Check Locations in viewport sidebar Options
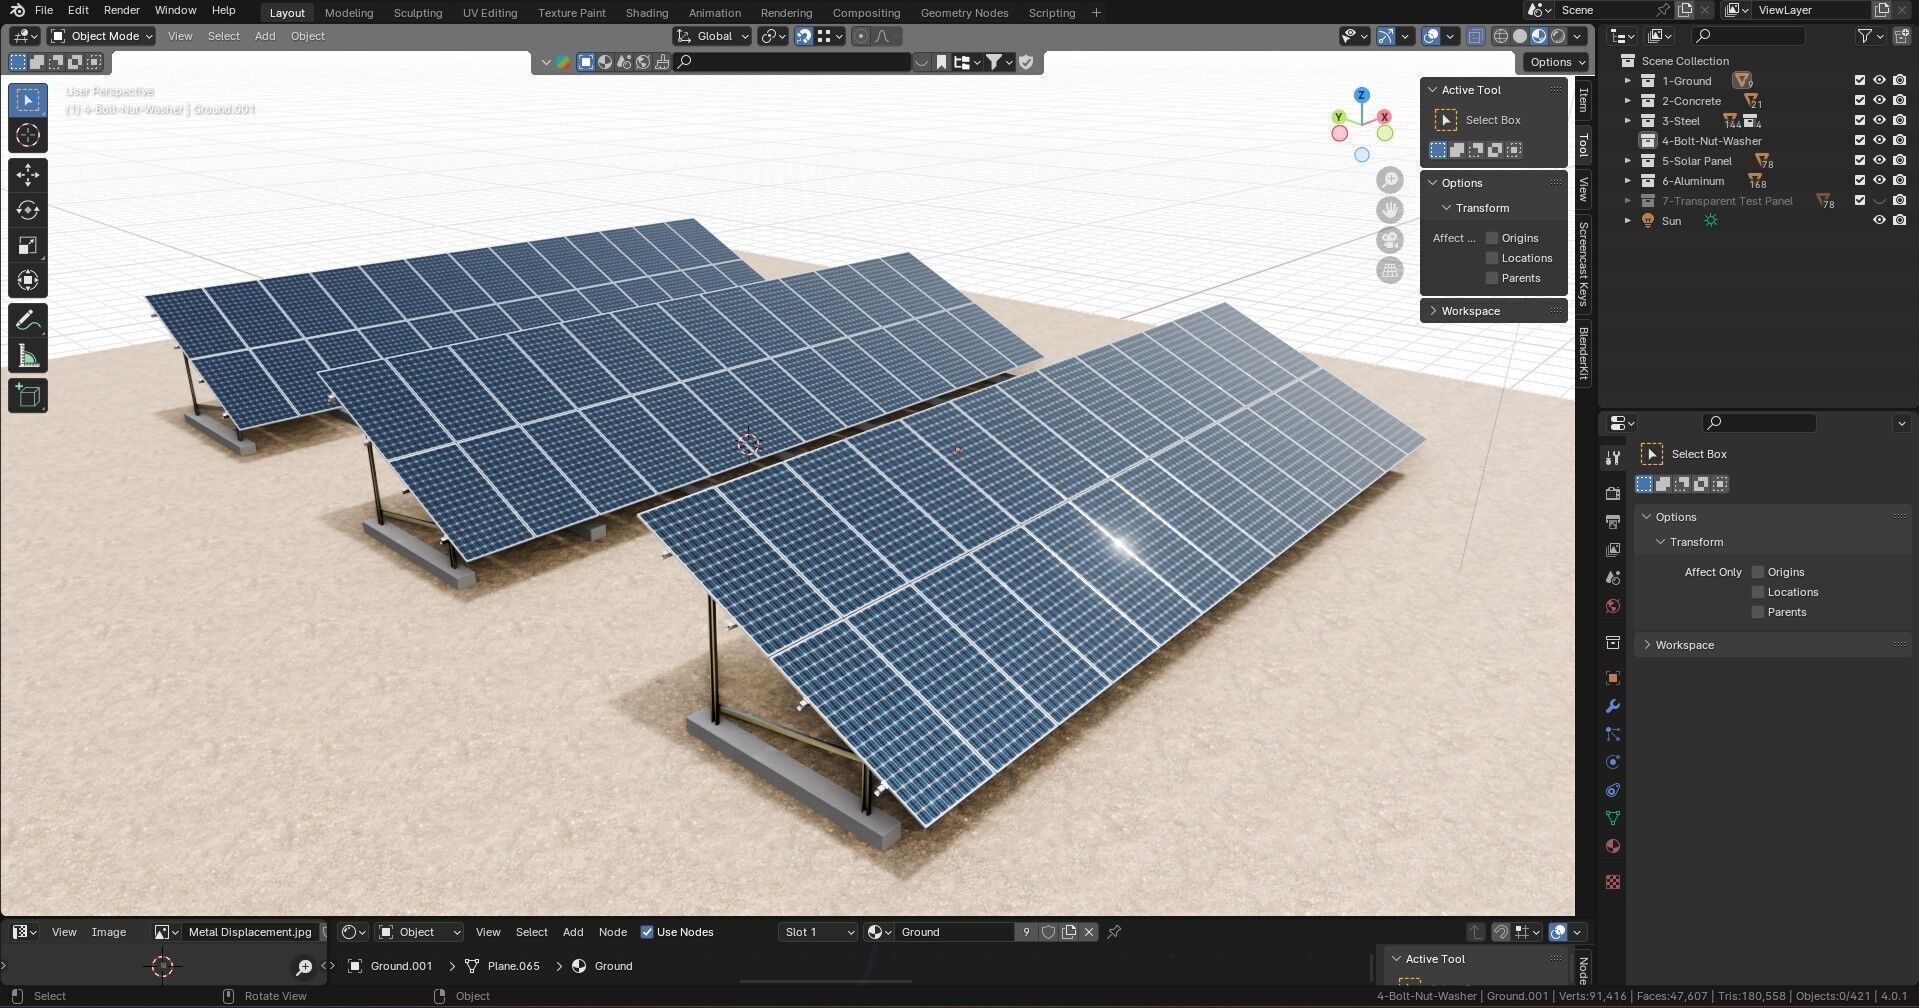 point(1492,258)
